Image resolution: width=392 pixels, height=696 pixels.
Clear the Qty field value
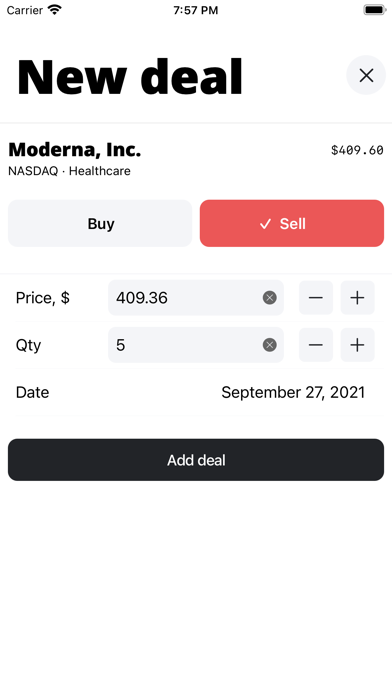coord(269,345)
